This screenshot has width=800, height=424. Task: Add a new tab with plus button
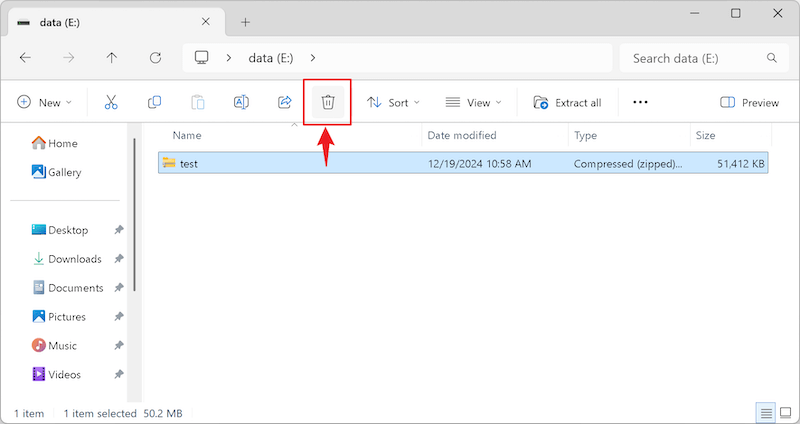point(245,22)
